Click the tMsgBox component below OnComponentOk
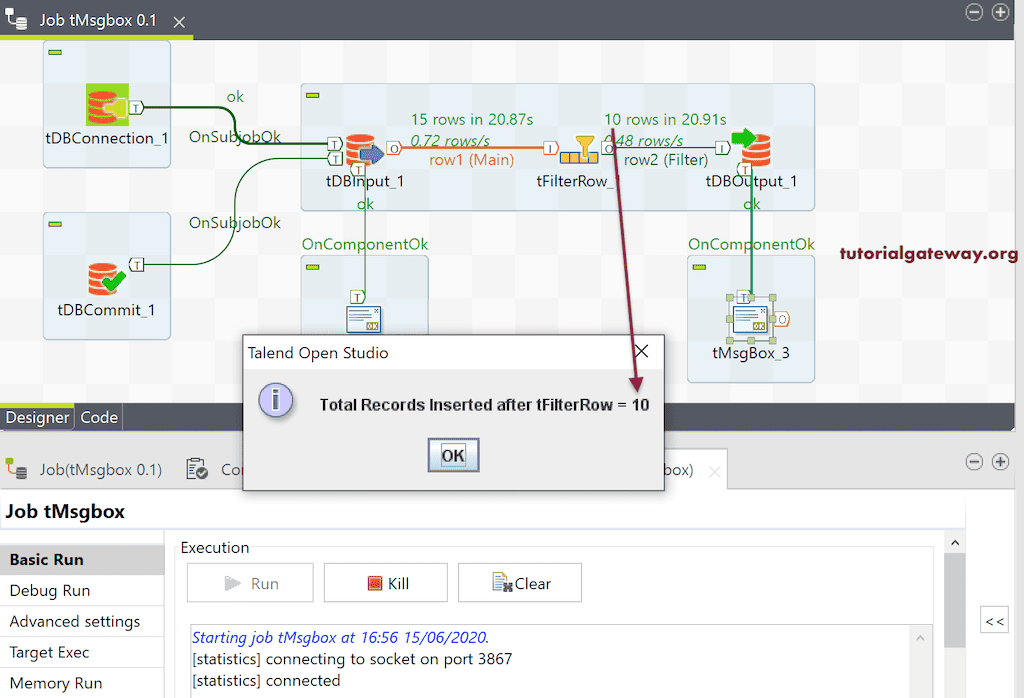1024x698 pixels. [x=366, y=318]
